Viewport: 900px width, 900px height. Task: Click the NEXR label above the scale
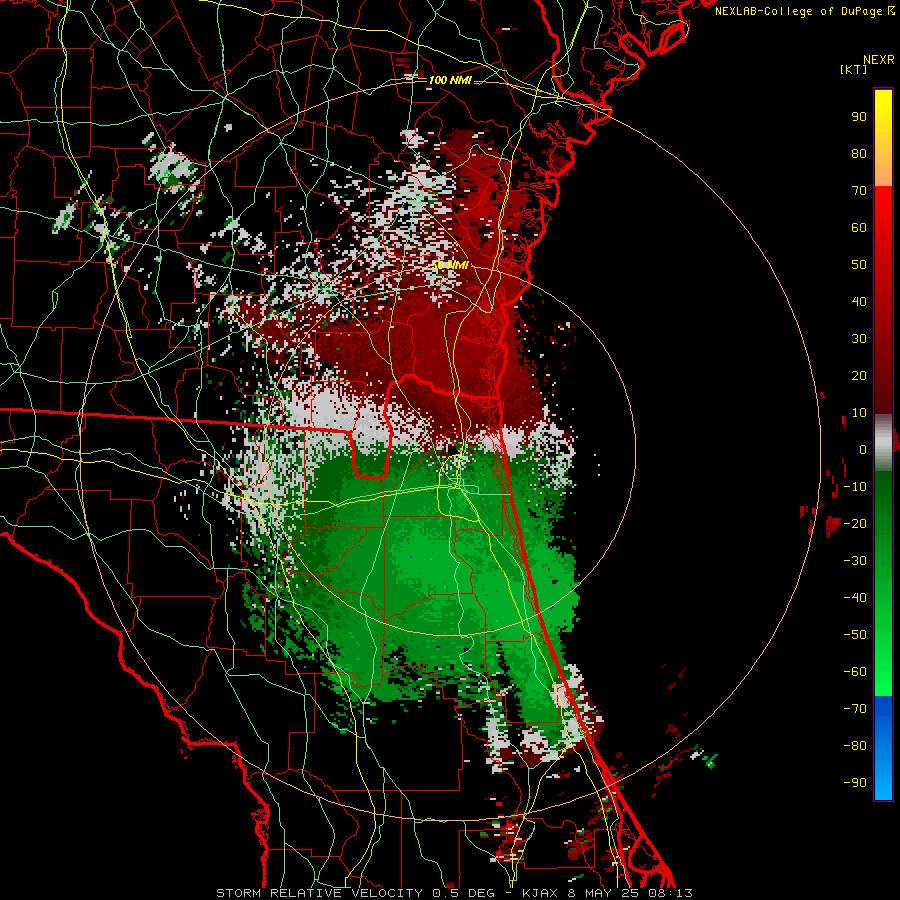pos(879,60)
